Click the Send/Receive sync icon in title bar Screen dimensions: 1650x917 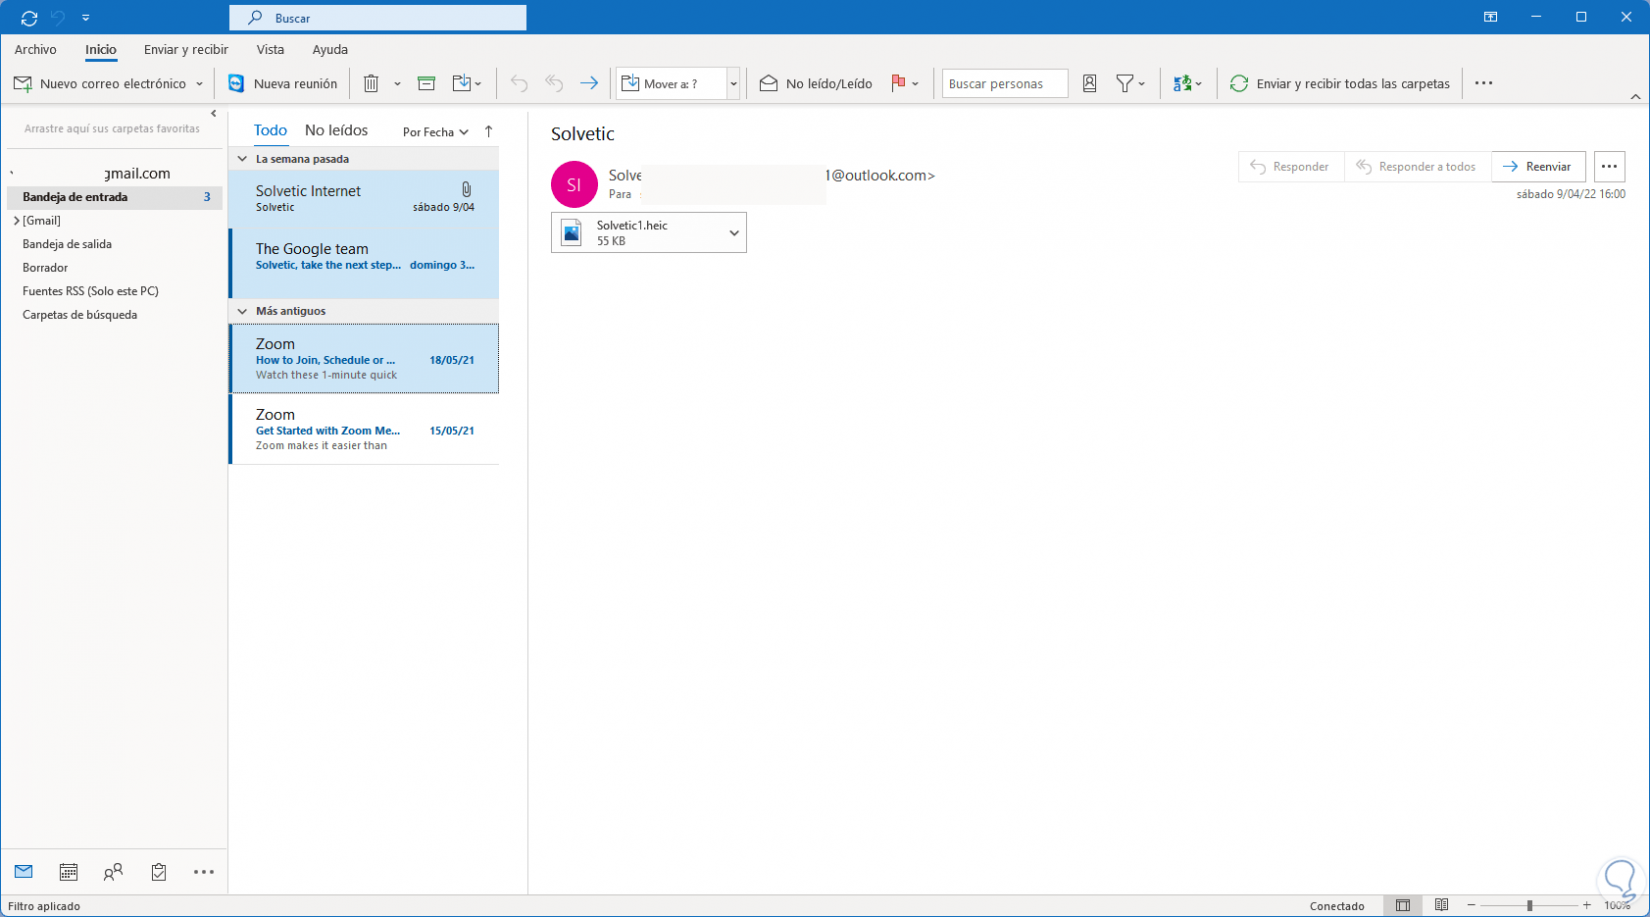point(29,18)
